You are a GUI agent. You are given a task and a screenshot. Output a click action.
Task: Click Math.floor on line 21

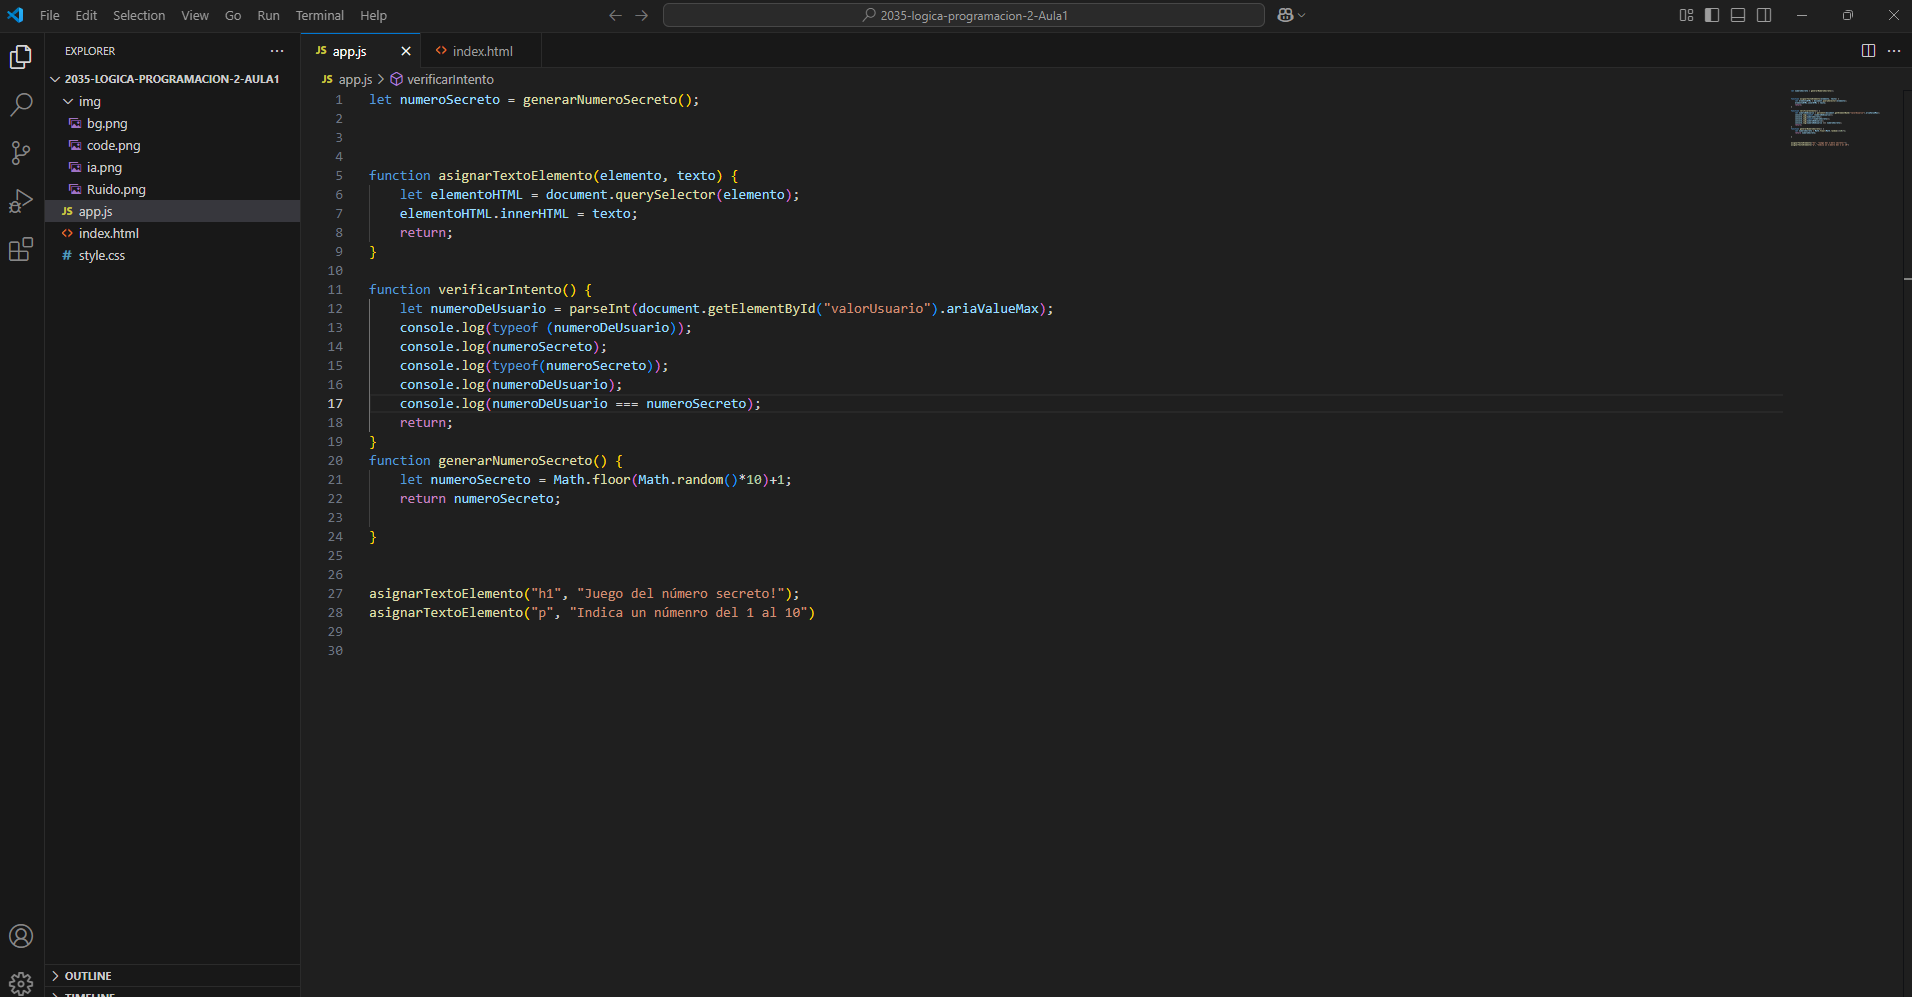(x=592, y=480)
